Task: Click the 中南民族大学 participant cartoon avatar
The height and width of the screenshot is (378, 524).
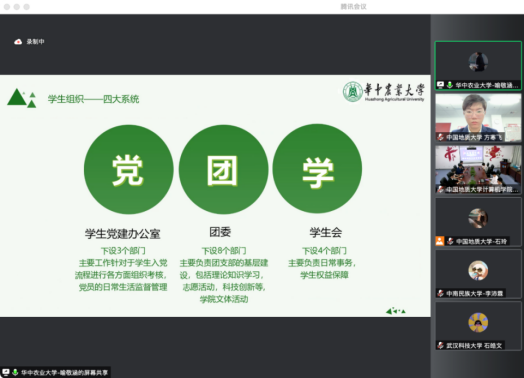Action: coord(478,270)
